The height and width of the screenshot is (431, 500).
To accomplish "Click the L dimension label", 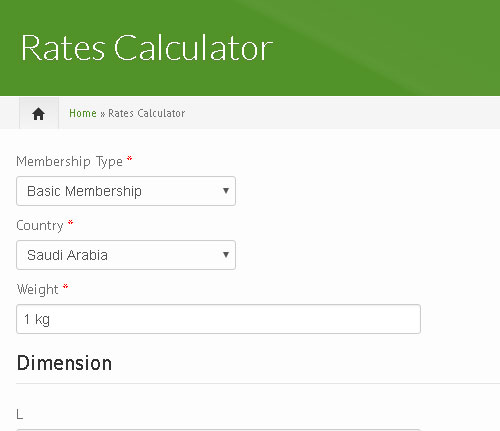I will point(20,415).
